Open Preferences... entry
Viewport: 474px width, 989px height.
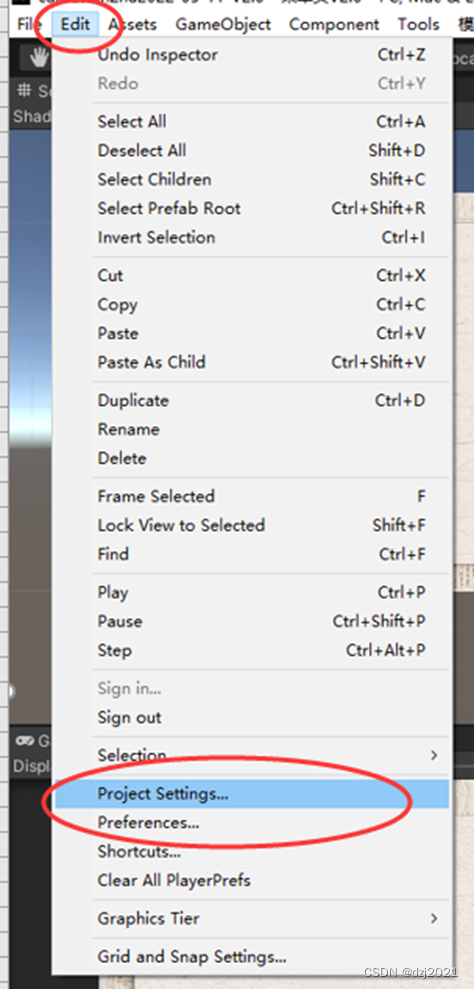pos(252,822)
